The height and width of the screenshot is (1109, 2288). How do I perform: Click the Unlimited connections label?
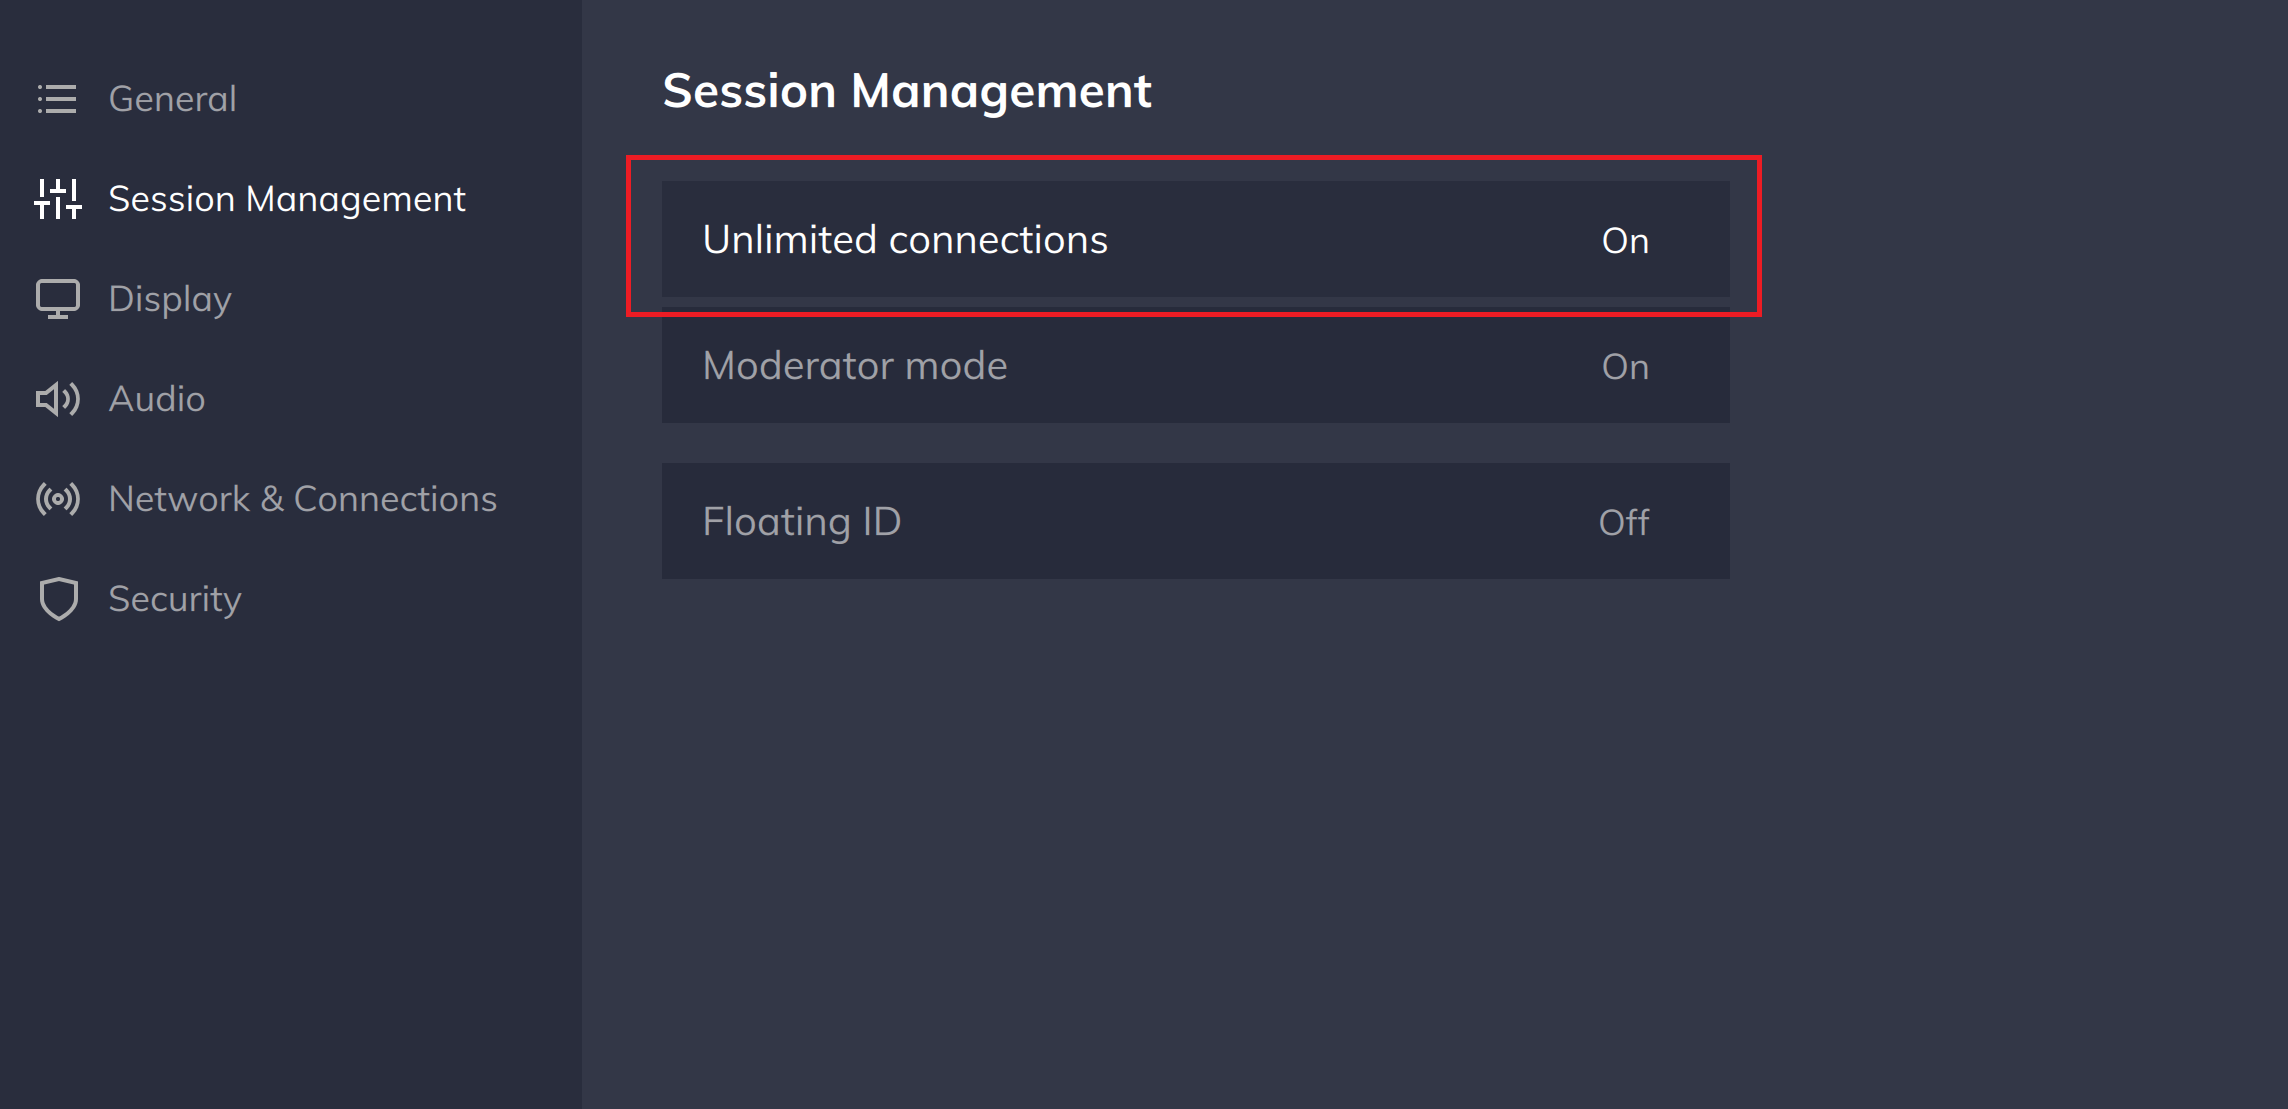[x=905, y=240]
